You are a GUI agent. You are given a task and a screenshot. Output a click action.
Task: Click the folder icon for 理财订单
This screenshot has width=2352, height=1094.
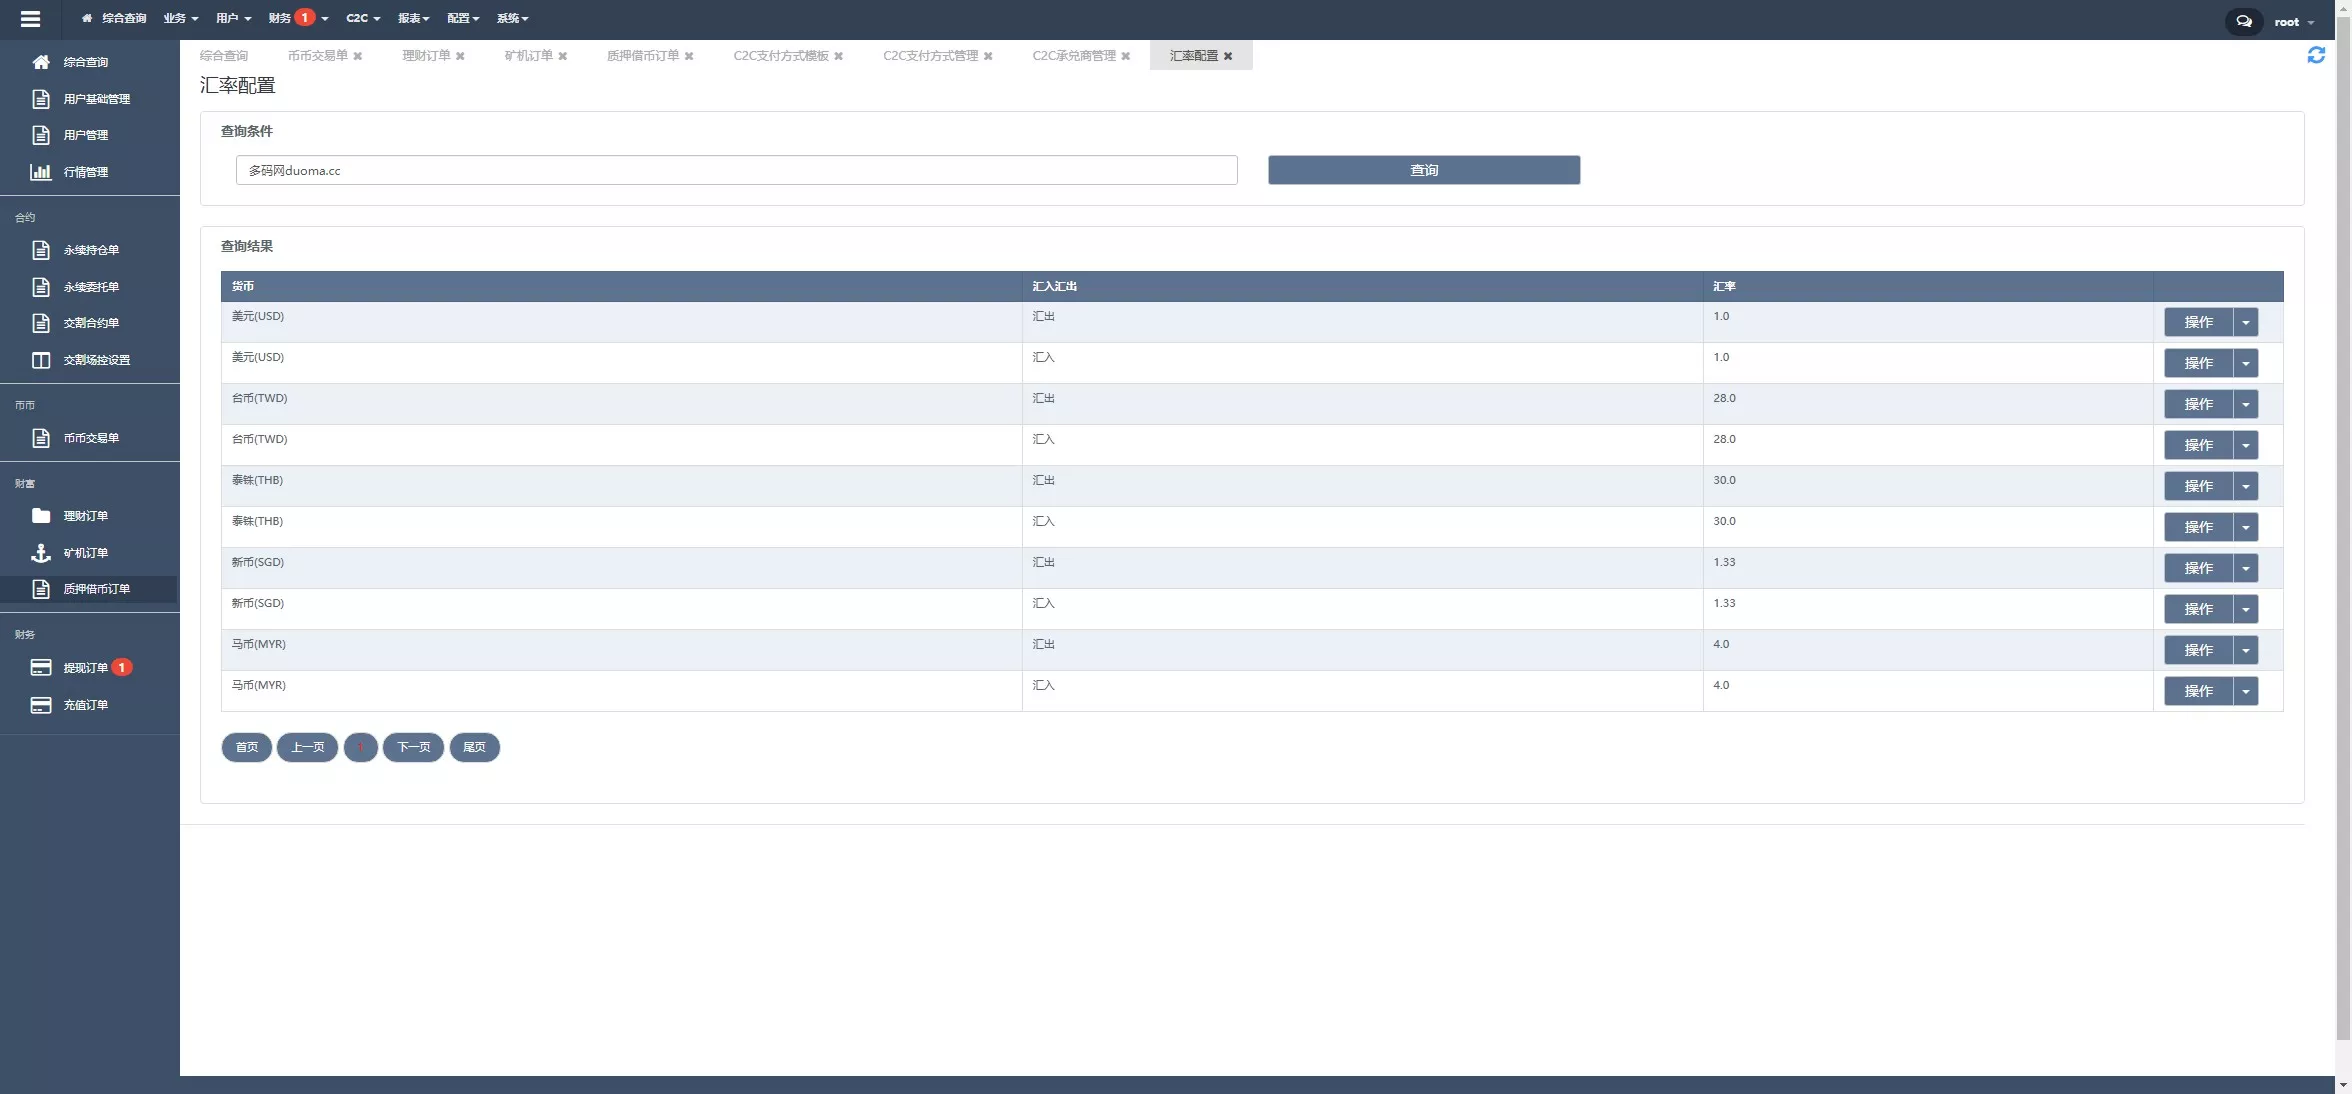click(41, 516)
